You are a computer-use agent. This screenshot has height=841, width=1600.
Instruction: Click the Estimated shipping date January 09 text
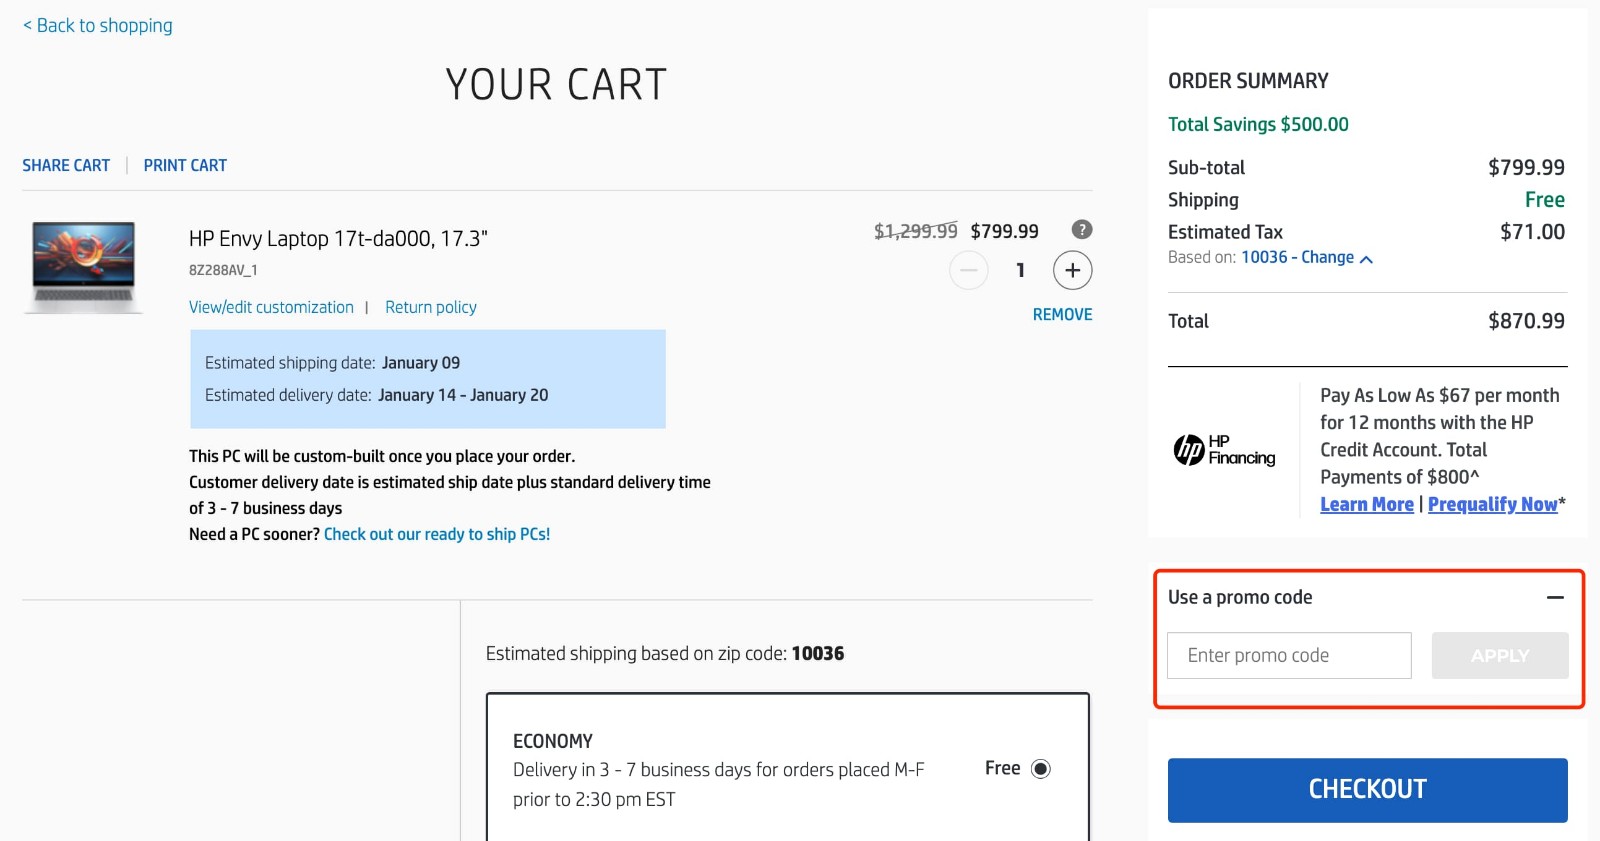332,363
